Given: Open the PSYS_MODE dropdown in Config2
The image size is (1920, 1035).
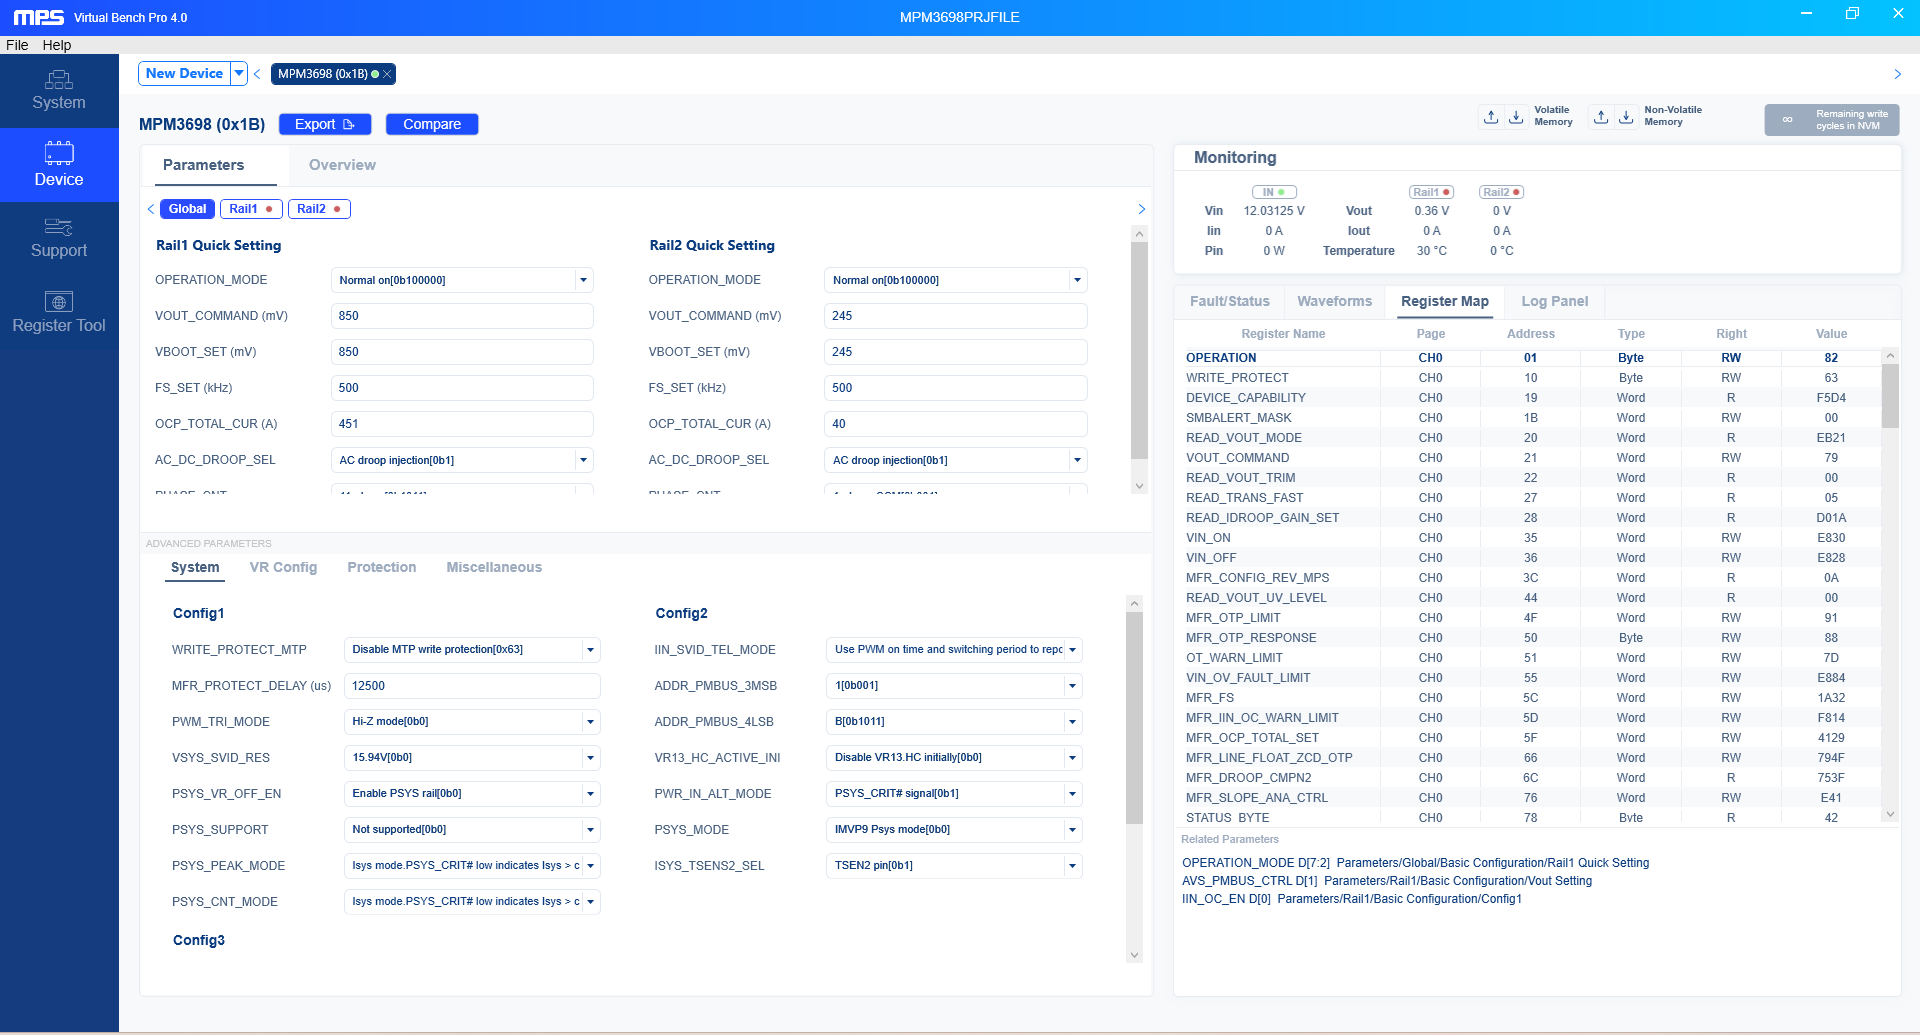Looking at the screenshot, I should pyautogui.click(x=1072, y=830).
